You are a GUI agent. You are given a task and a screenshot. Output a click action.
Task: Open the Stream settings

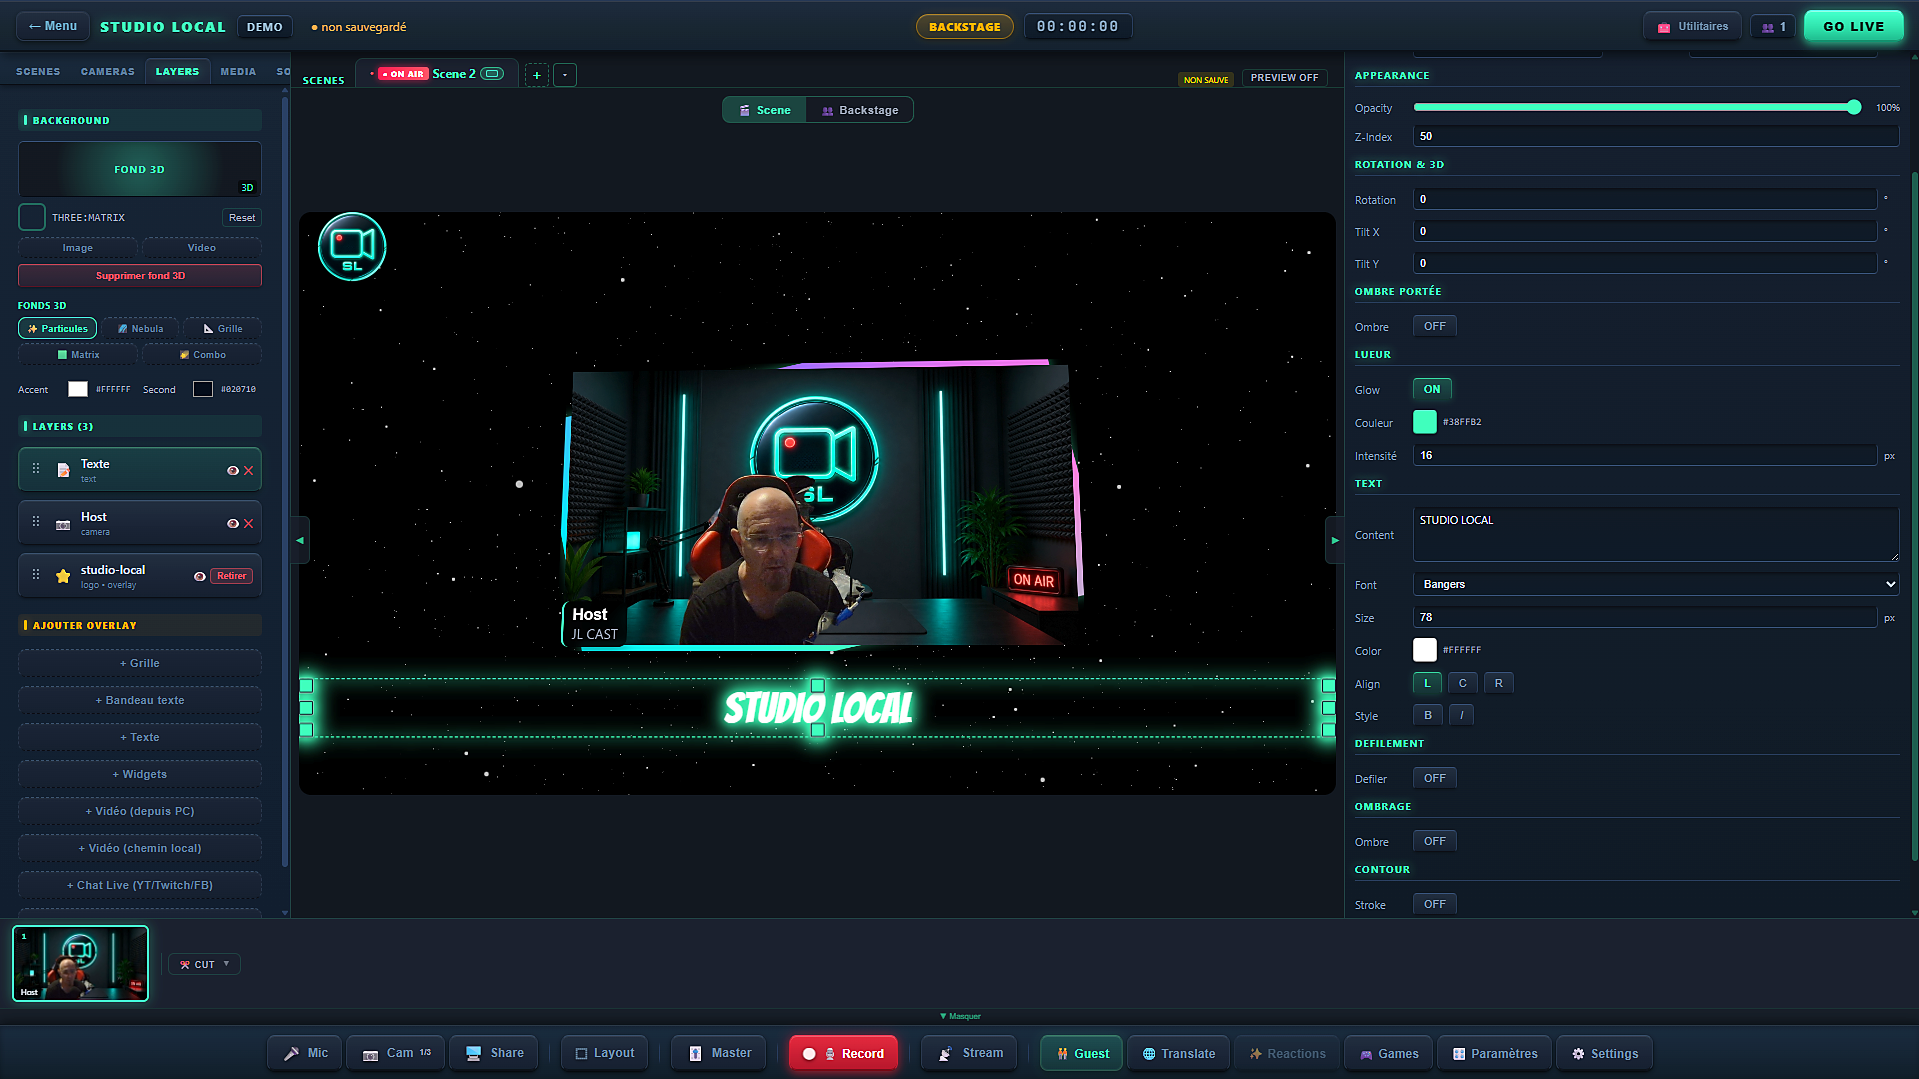(970, 1053)
